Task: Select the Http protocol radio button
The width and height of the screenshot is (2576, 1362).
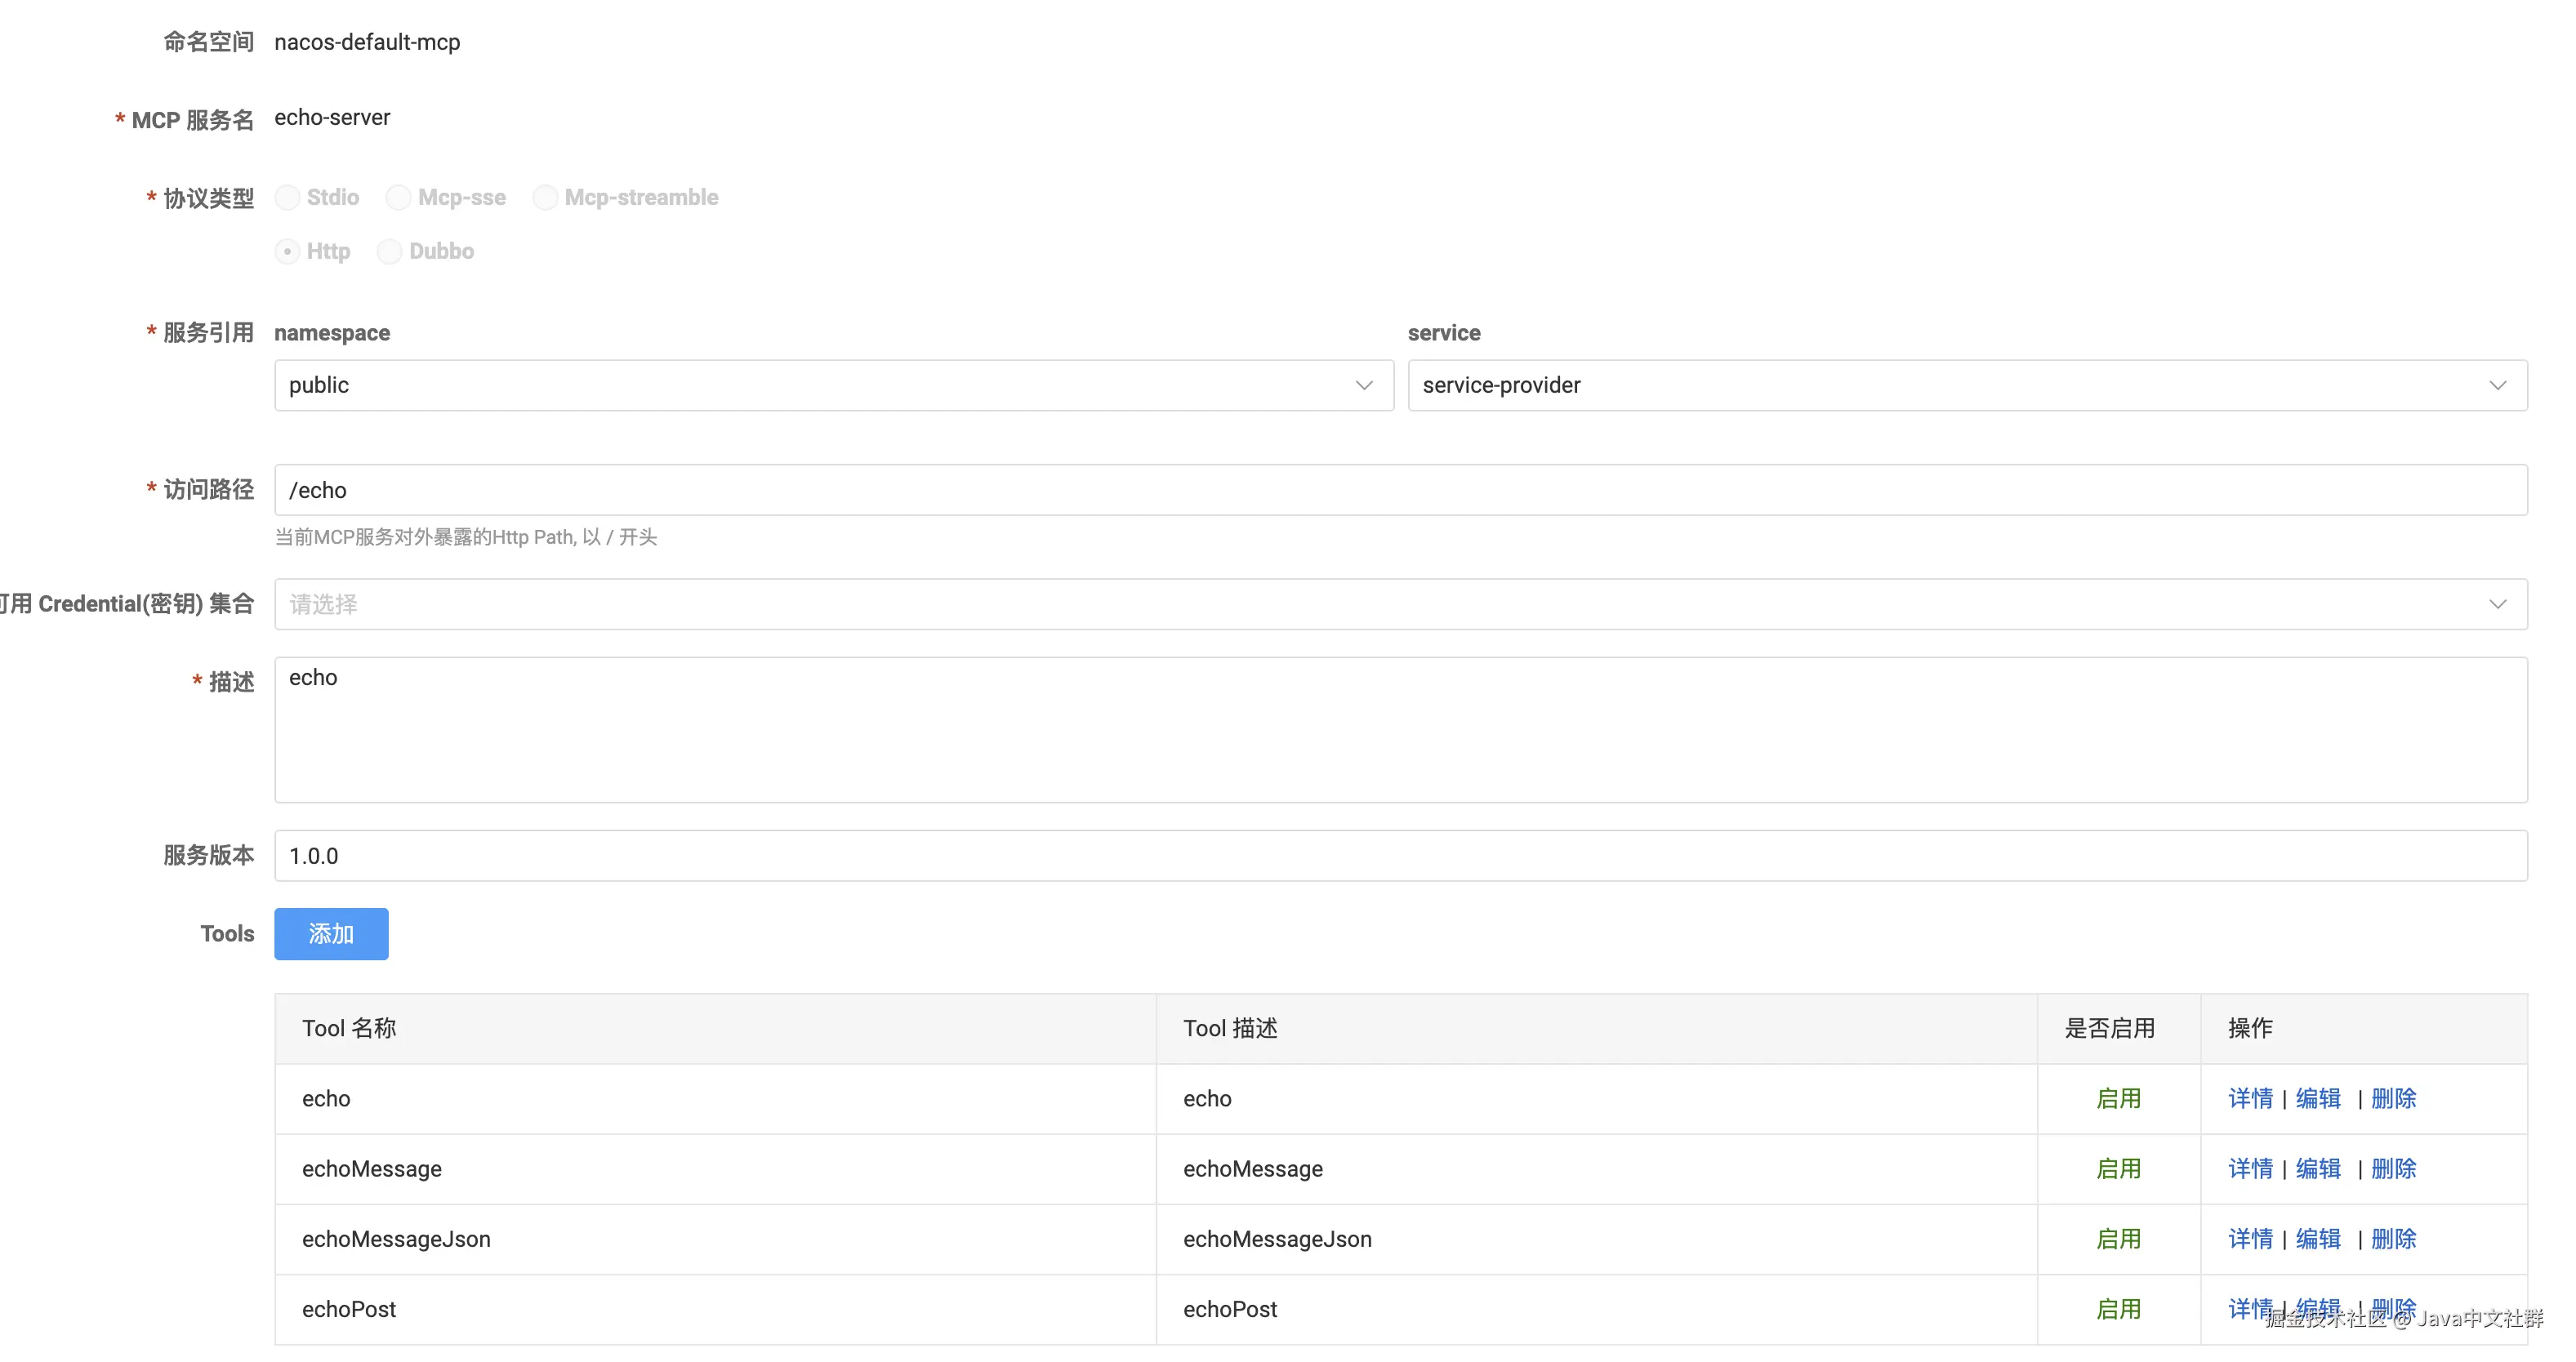Action: point(288,251)
